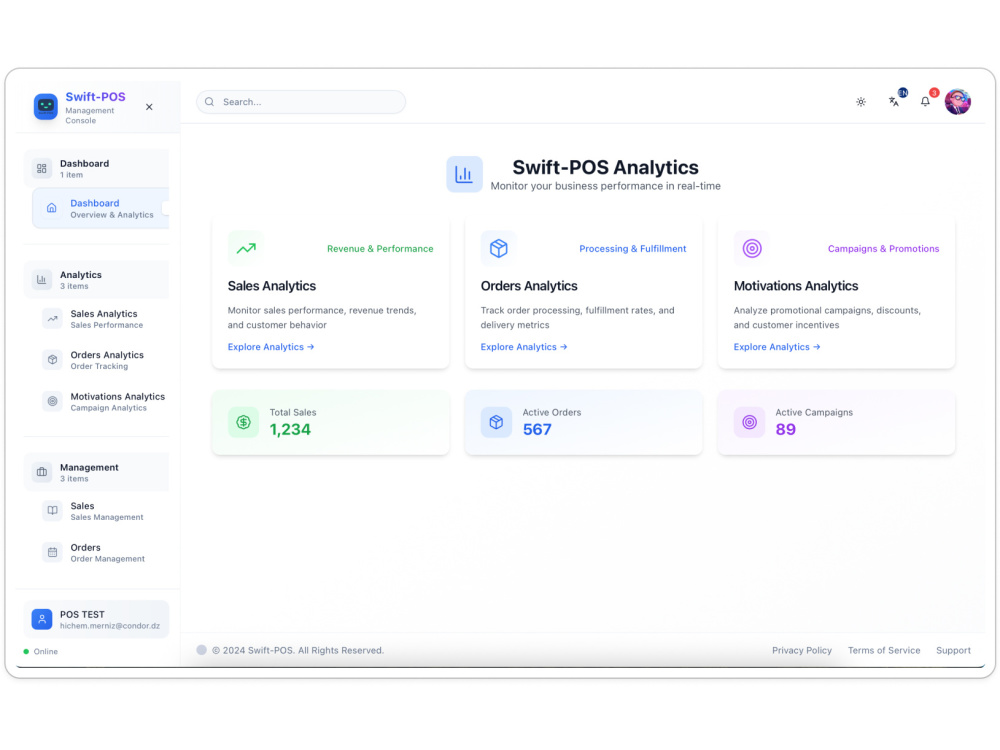Click the blue cube icon on Orders Analytics card

click(499, 247)
